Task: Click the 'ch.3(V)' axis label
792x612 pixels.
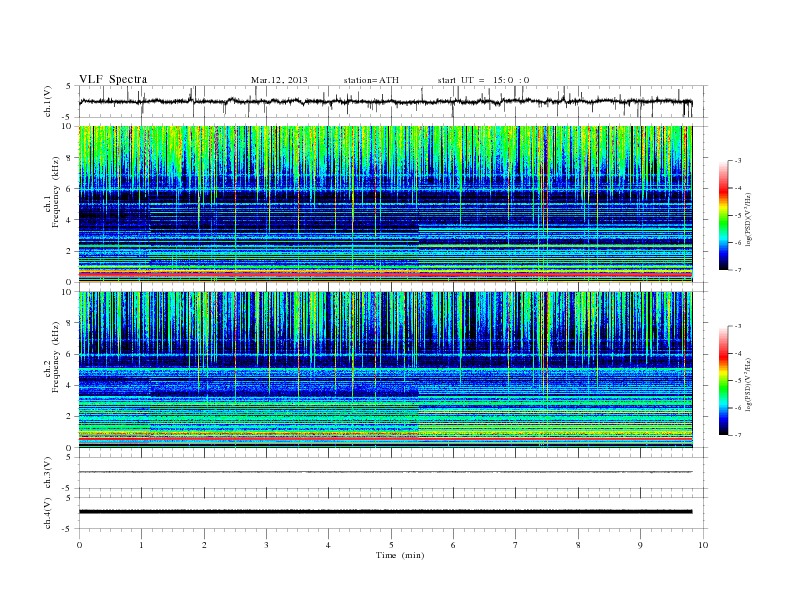Action: pos(48,473)
